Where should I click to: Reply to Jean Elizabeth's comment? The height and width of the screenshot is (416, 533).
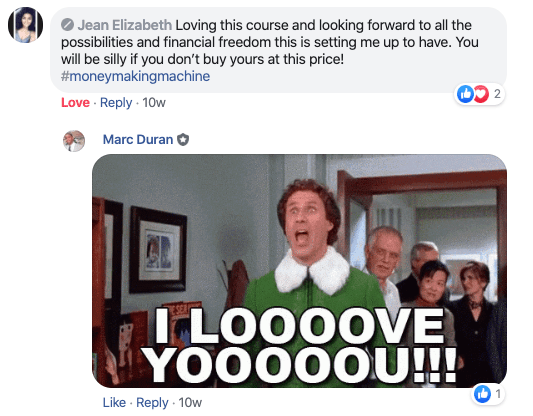(x=116, y=103)
